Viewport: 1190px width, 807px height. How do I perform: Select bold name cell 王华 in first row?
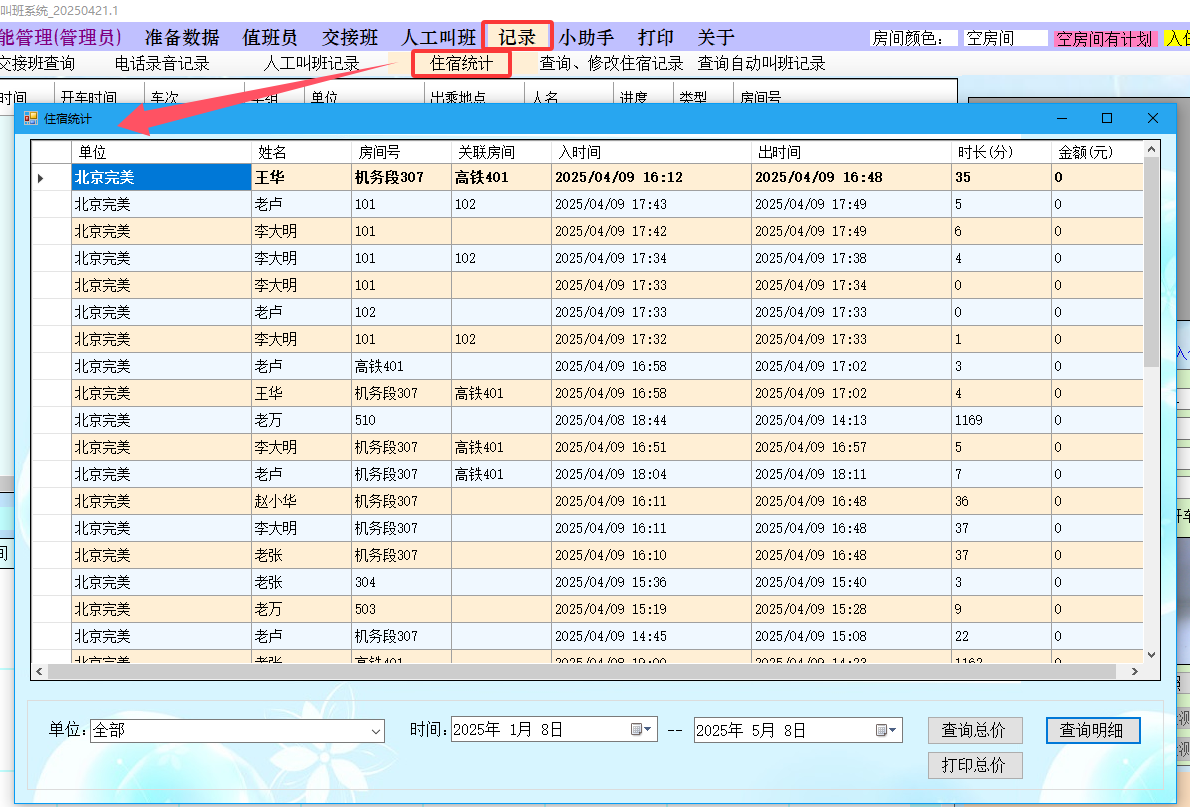point(301,178)
